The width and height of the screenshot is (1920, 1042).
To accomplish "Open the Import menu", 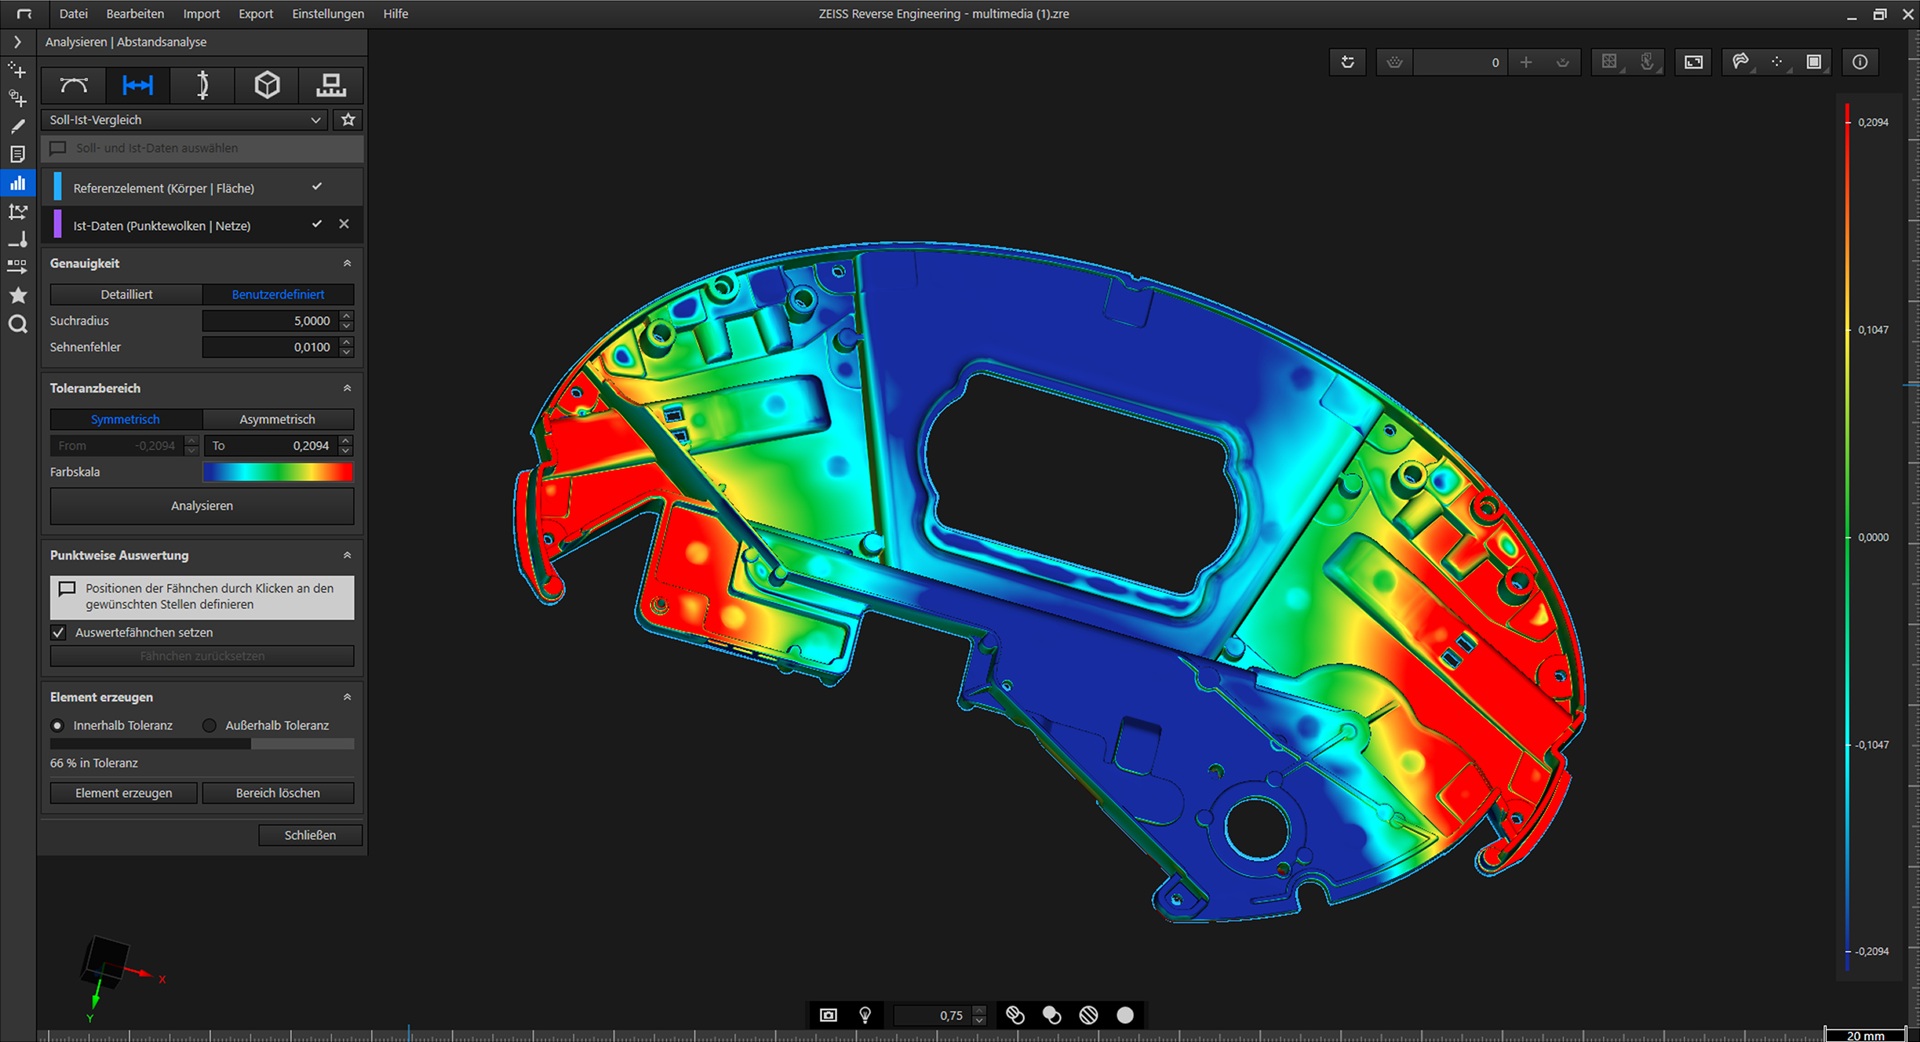I will 200,13.
